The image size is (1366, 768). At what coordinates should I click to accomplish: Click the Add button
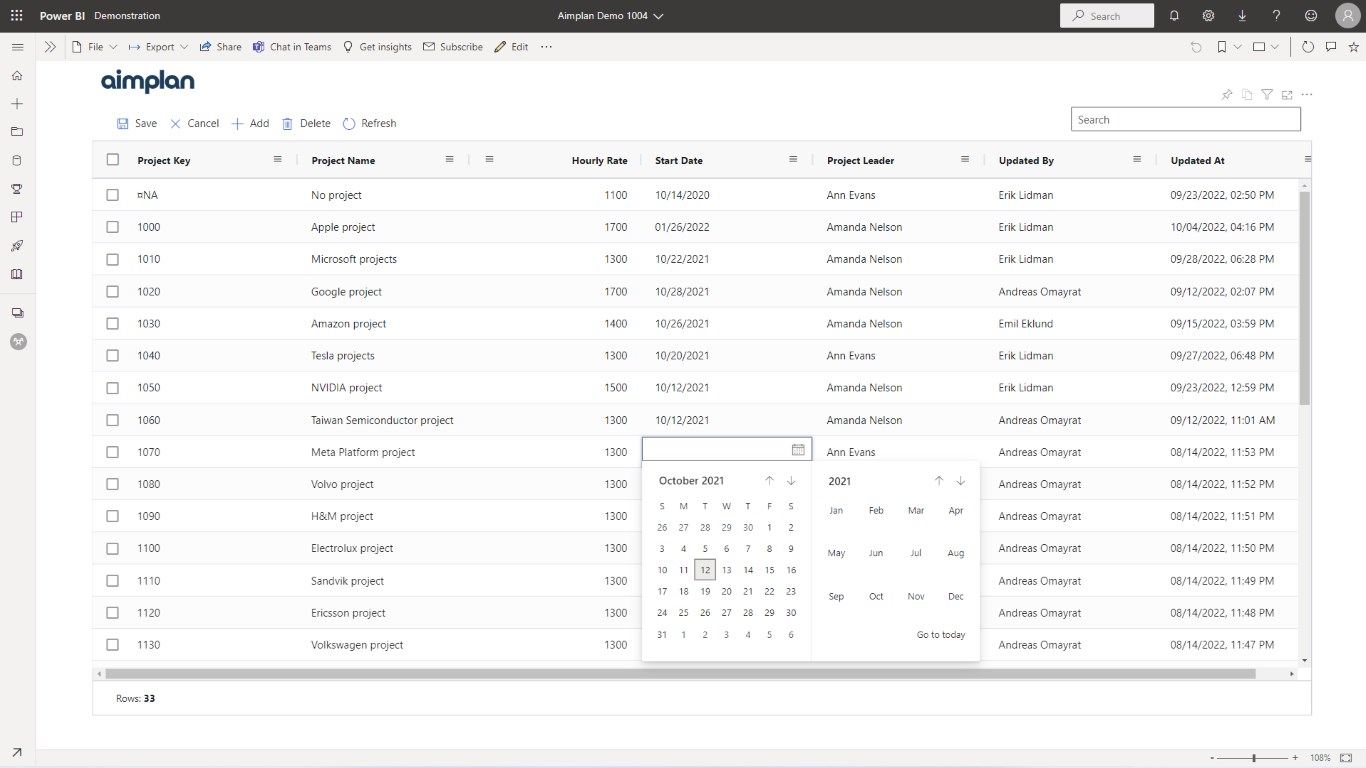250,123
